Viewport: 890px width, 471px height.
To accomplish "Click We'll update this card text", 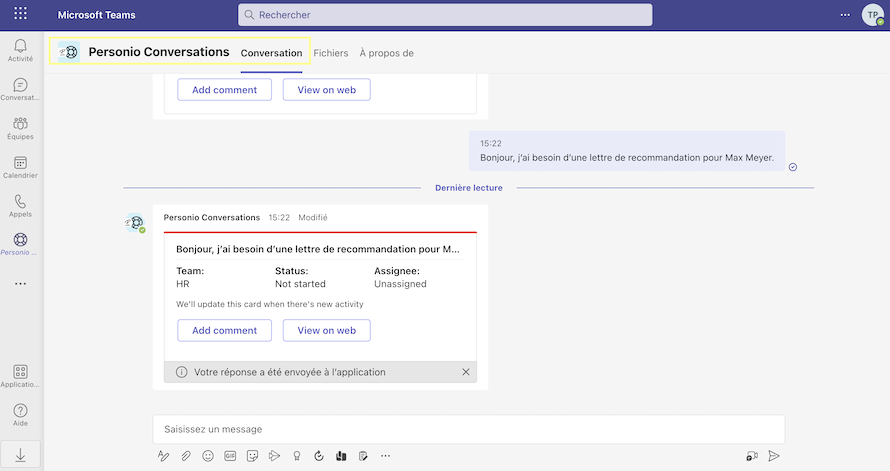I will coord(270,304).
